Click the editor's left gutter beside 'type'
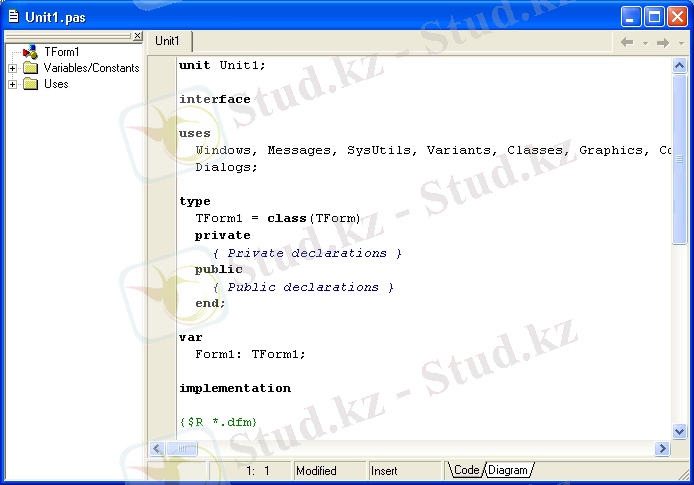Screen dimensions: 694x485 tap(162, 202)
